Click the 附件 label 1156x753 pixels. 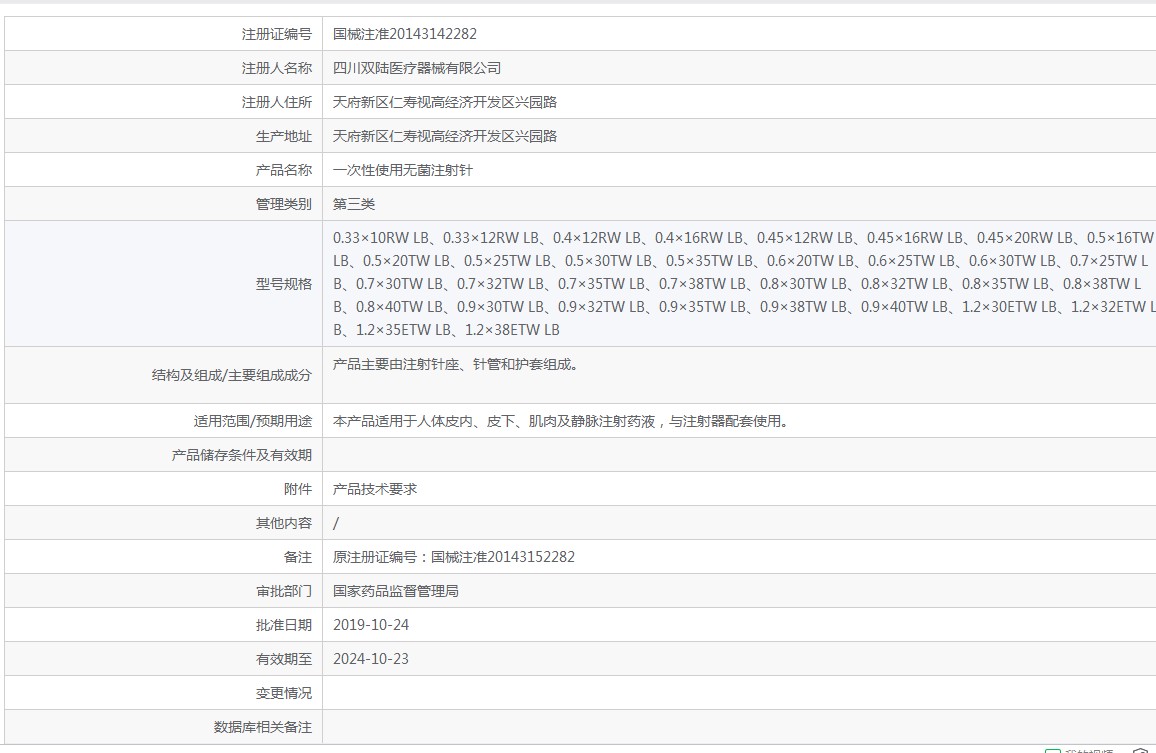click(x=298, y=489)
